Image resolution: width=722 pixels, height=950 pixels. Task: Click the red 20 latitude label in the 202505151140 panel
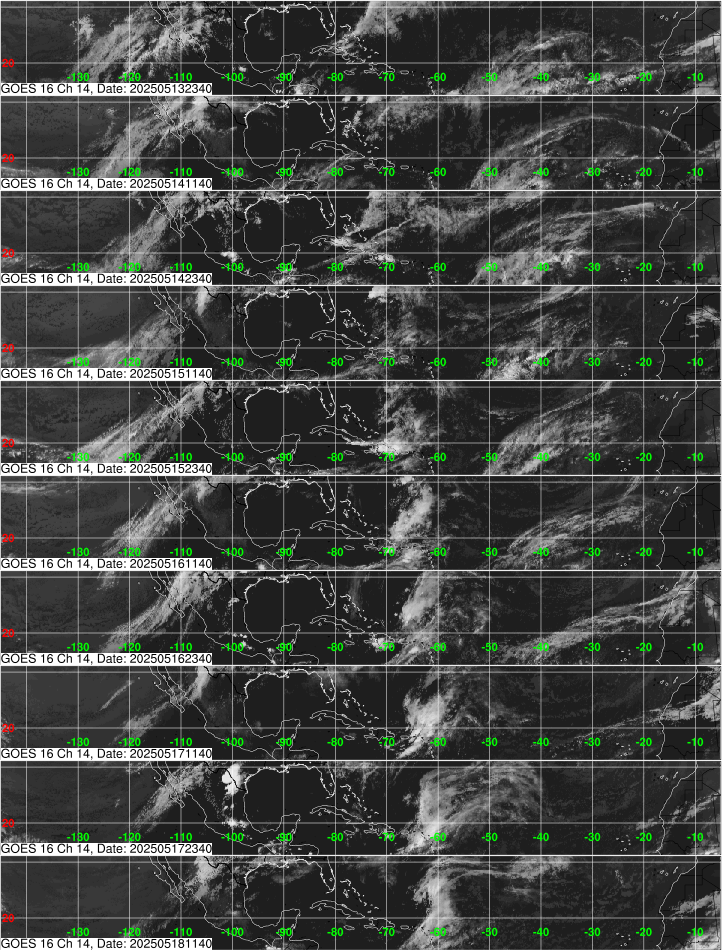[x=8, y=348]
